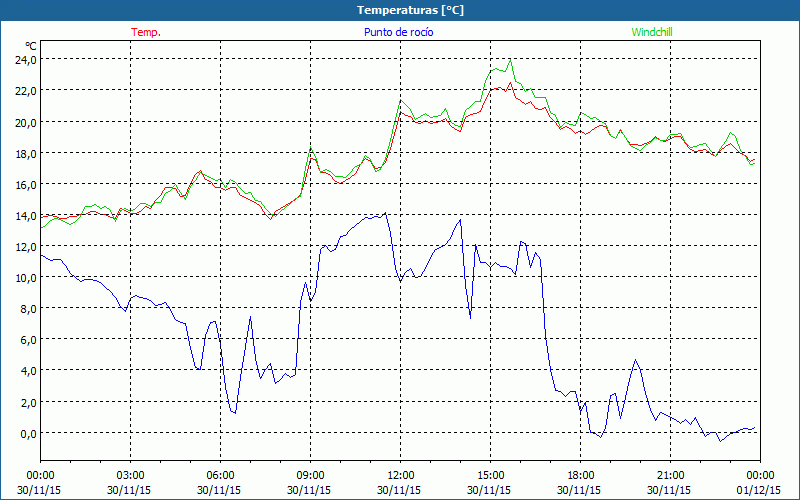Click the 6,0 y-axis value

point(29,340)
